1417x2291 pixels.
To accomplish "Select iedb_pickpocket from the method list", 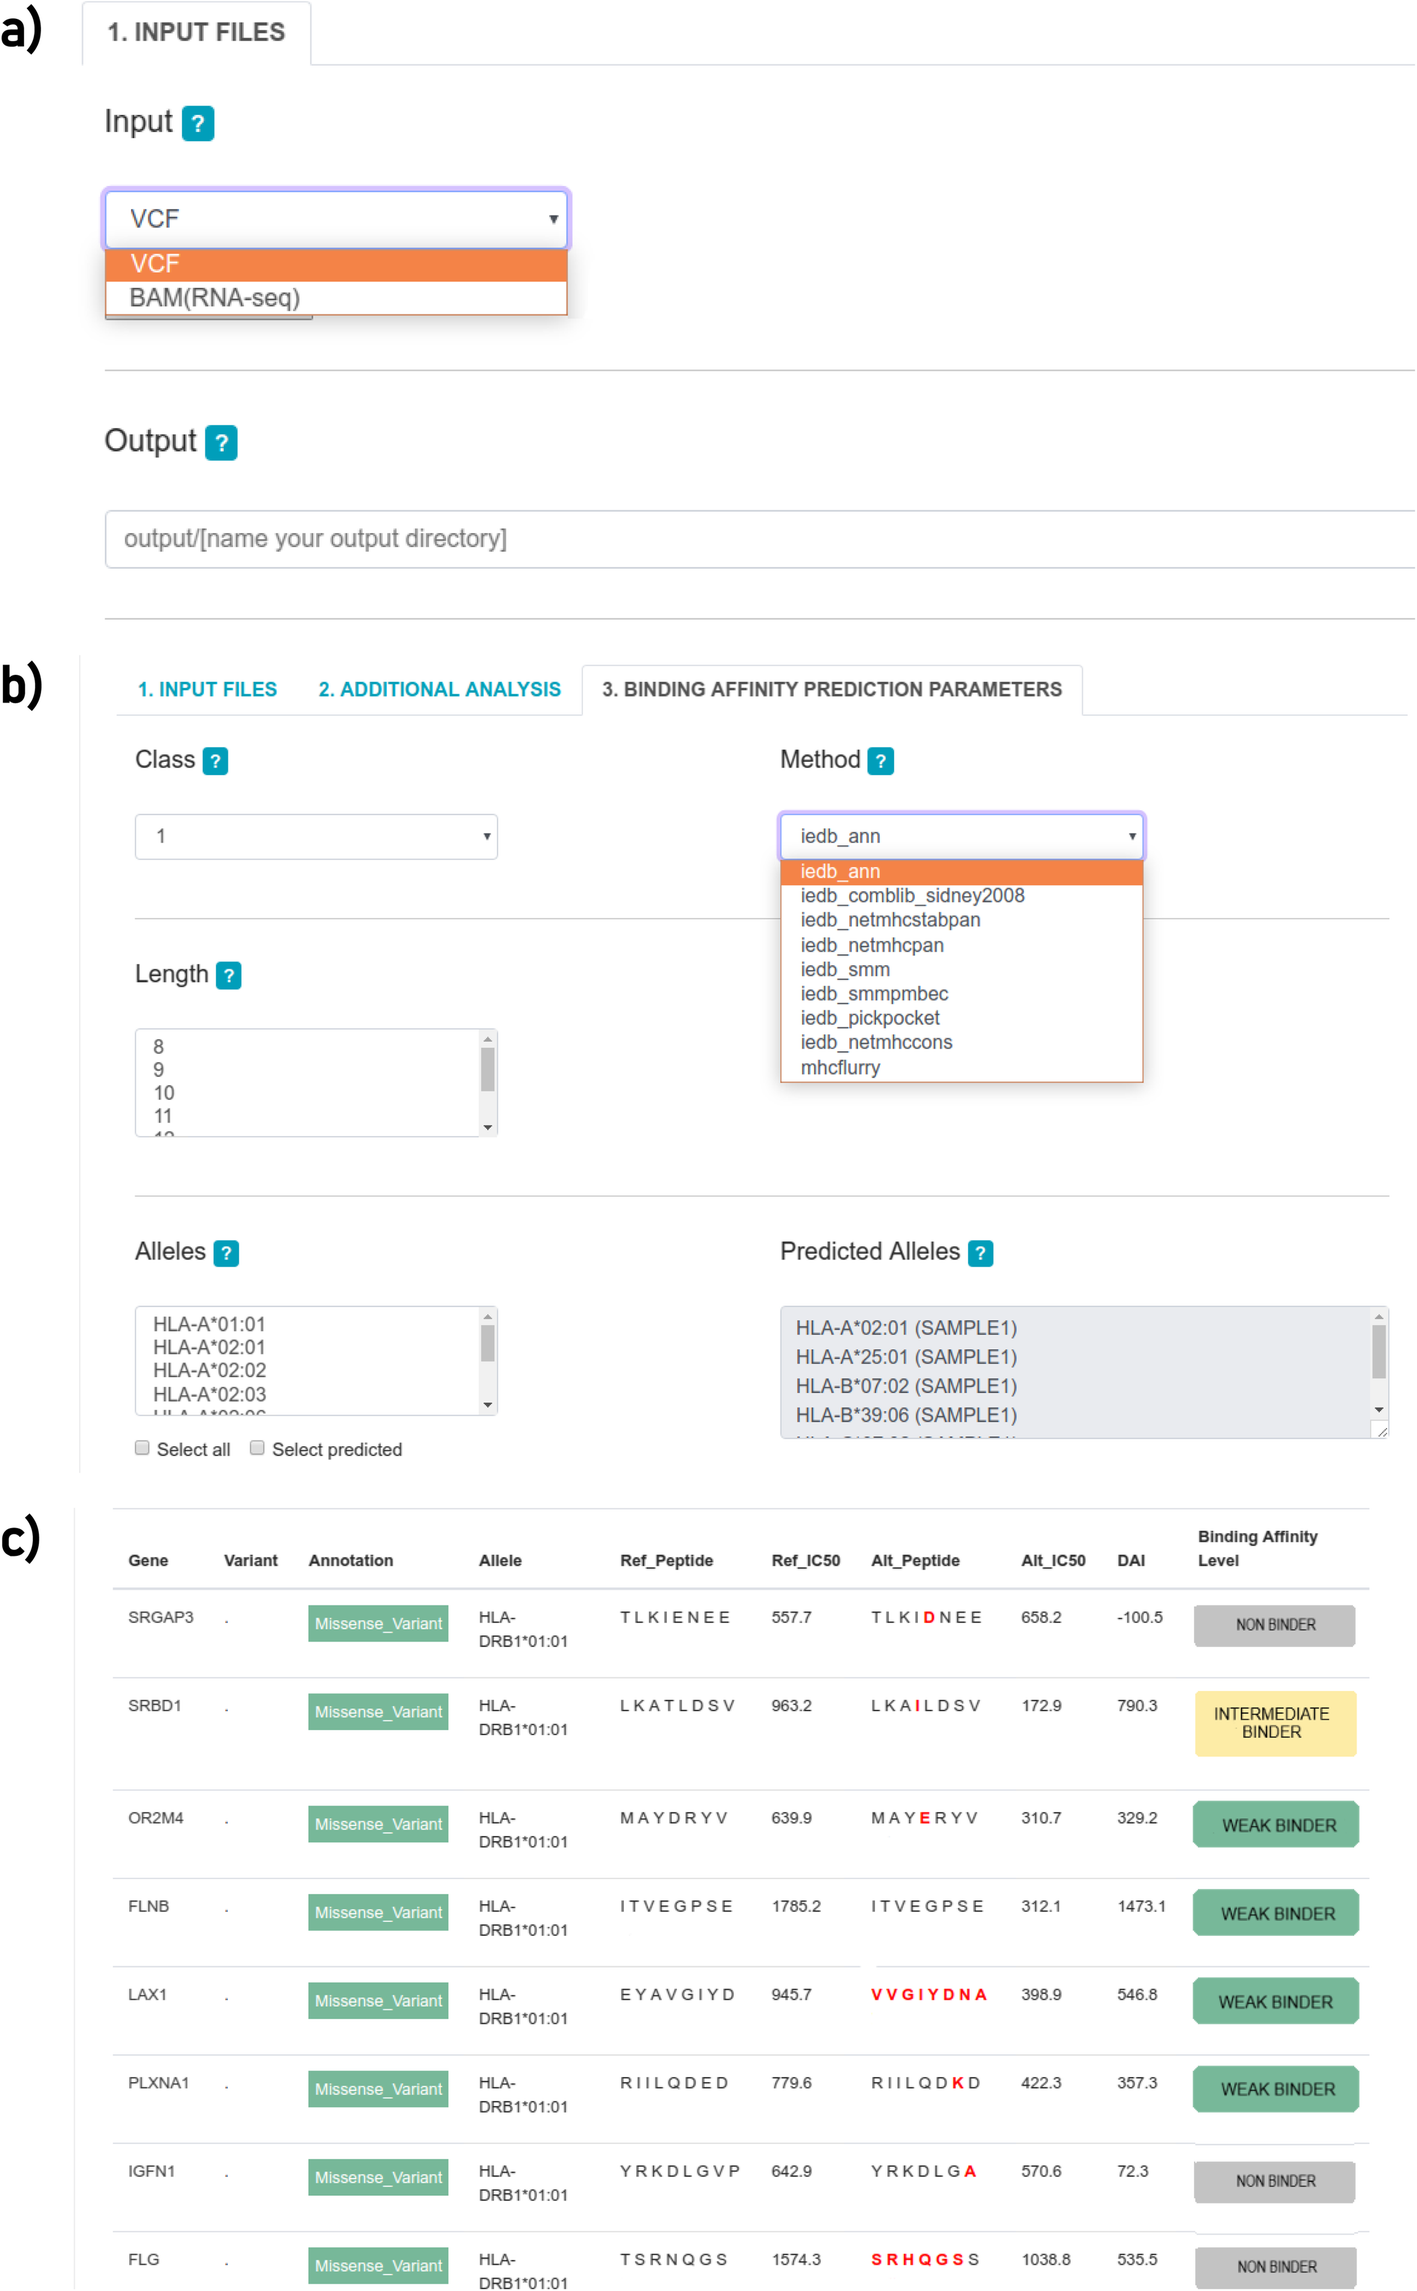I will (x=961, y=1018).
